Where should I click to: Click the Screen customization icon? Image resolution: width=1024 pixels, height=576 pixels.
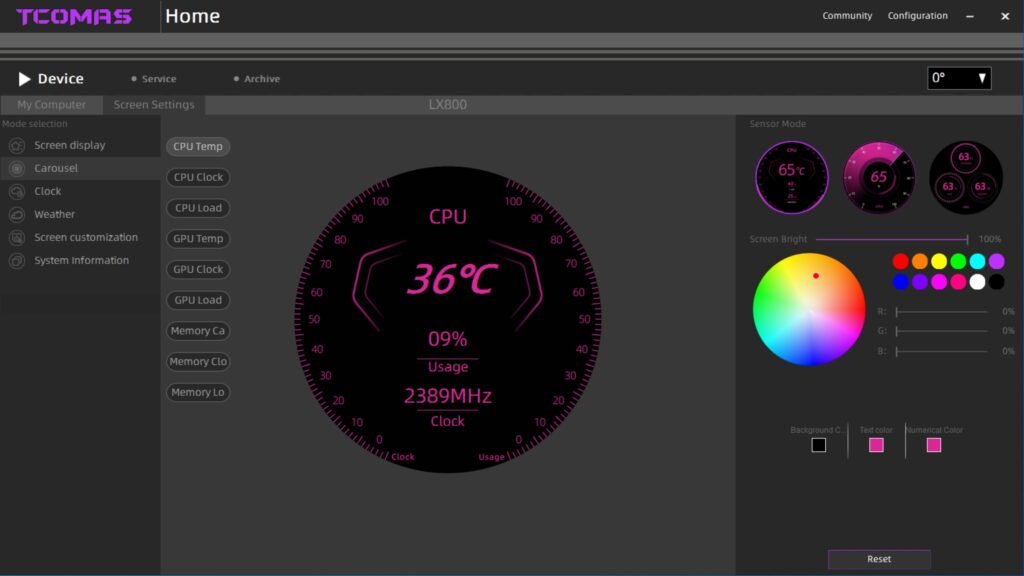[x=16, y=237]
